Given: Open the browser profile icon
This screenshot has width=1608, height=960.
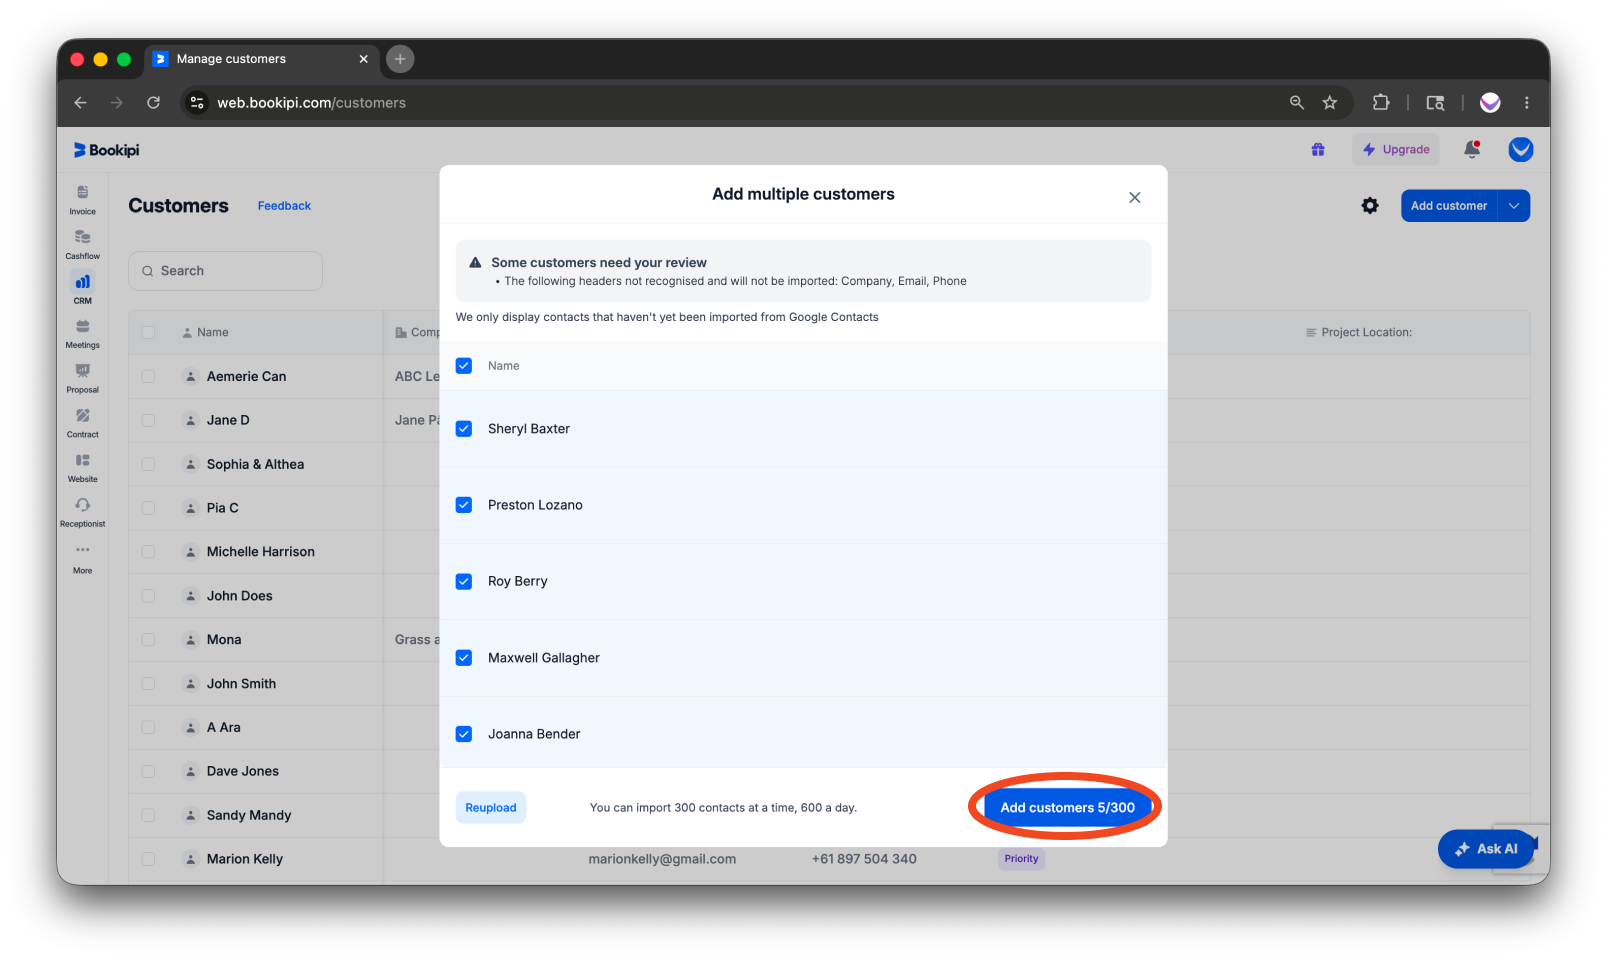Looking at the screenshot, I should click(1490, 102).
